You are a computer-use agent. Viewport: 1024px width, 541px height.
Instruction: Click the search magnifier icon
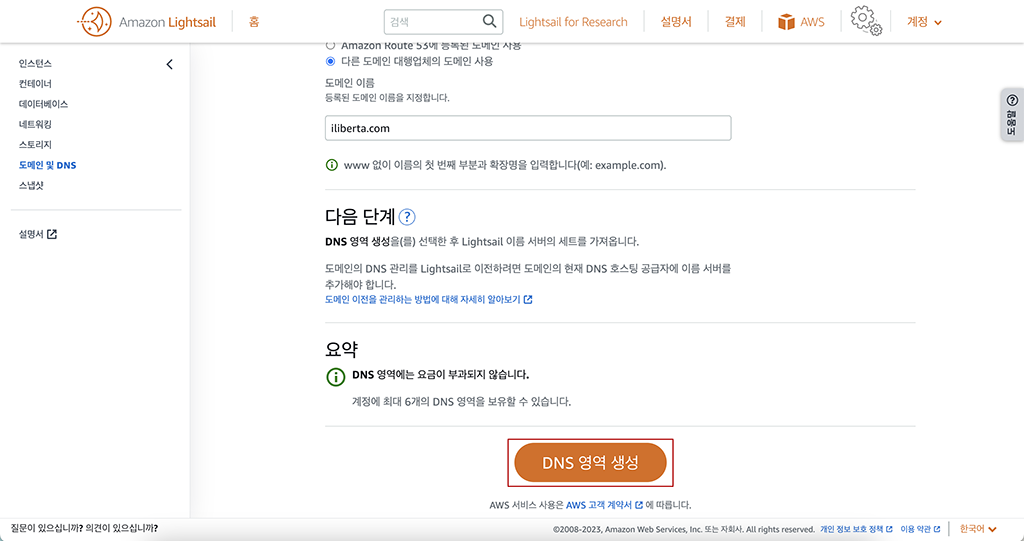point(489,22)
